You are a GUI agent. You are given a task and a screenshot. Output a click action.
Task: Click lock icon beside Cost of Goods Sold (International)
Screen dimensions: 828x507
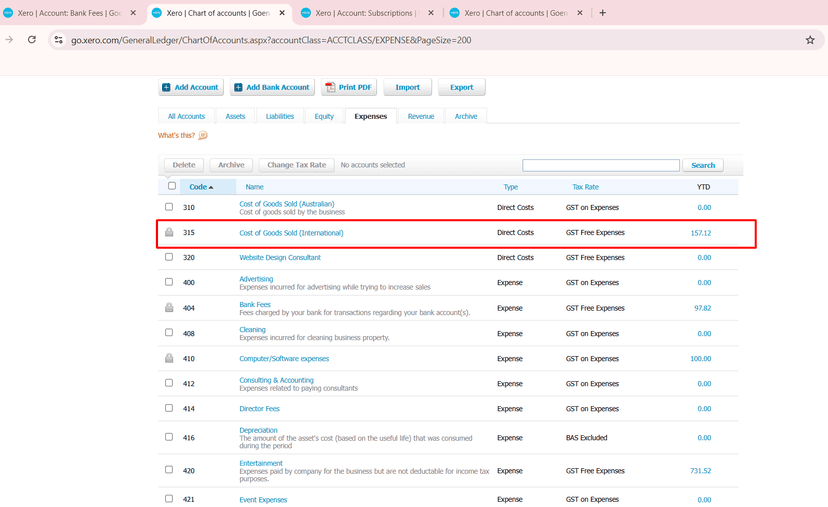coord(169,233)
